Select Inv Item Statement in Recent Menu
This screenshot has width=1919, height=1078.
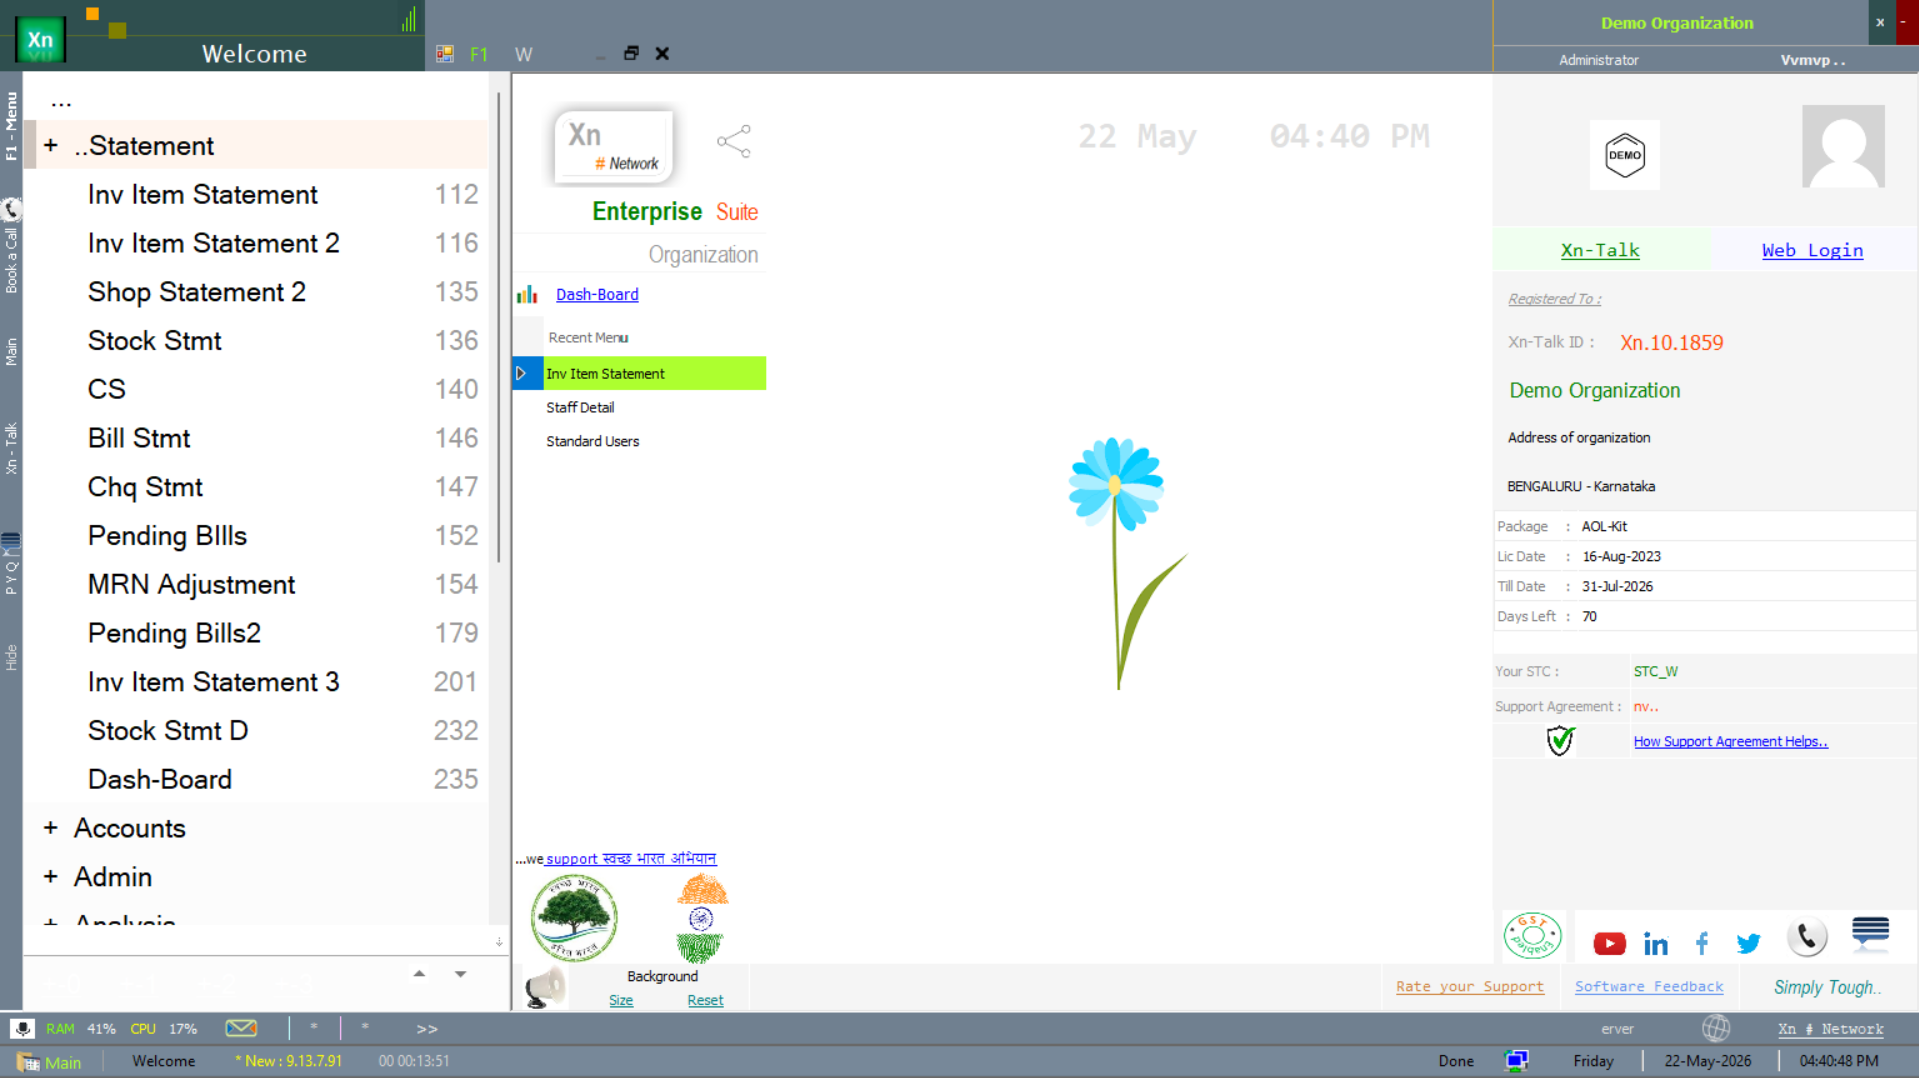tap(654, 373)
